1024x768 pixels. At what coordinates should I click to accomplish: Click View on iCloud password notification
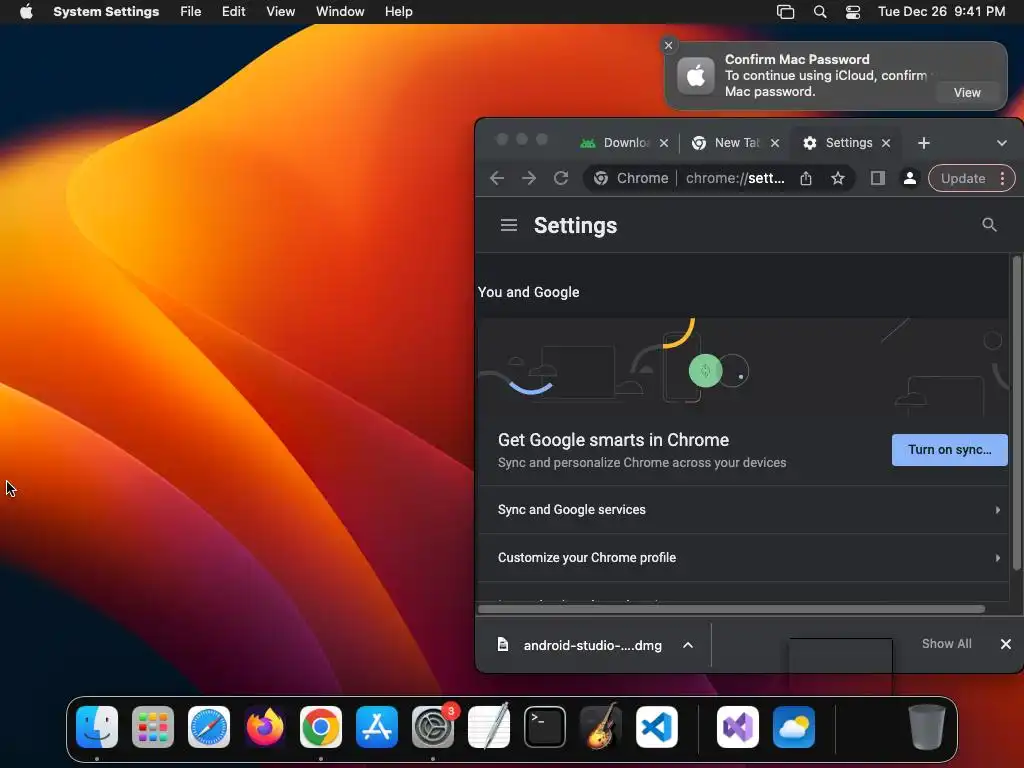point(967,93)
